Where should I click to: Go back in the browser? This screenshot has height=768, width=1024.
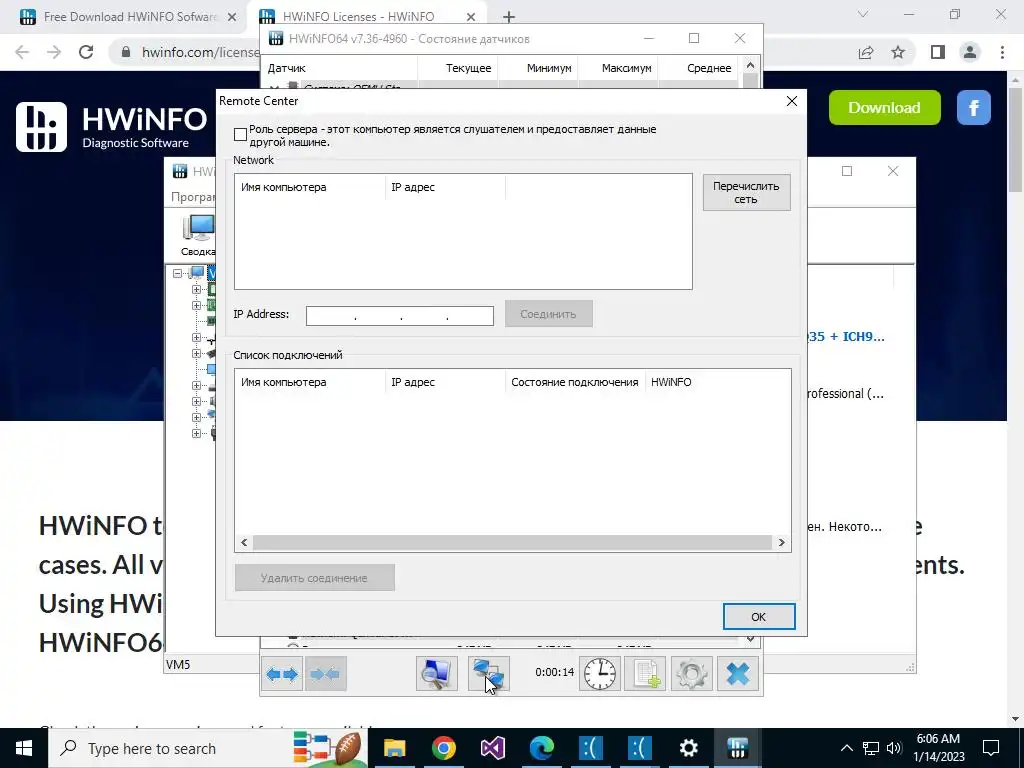tap(22, 52)
